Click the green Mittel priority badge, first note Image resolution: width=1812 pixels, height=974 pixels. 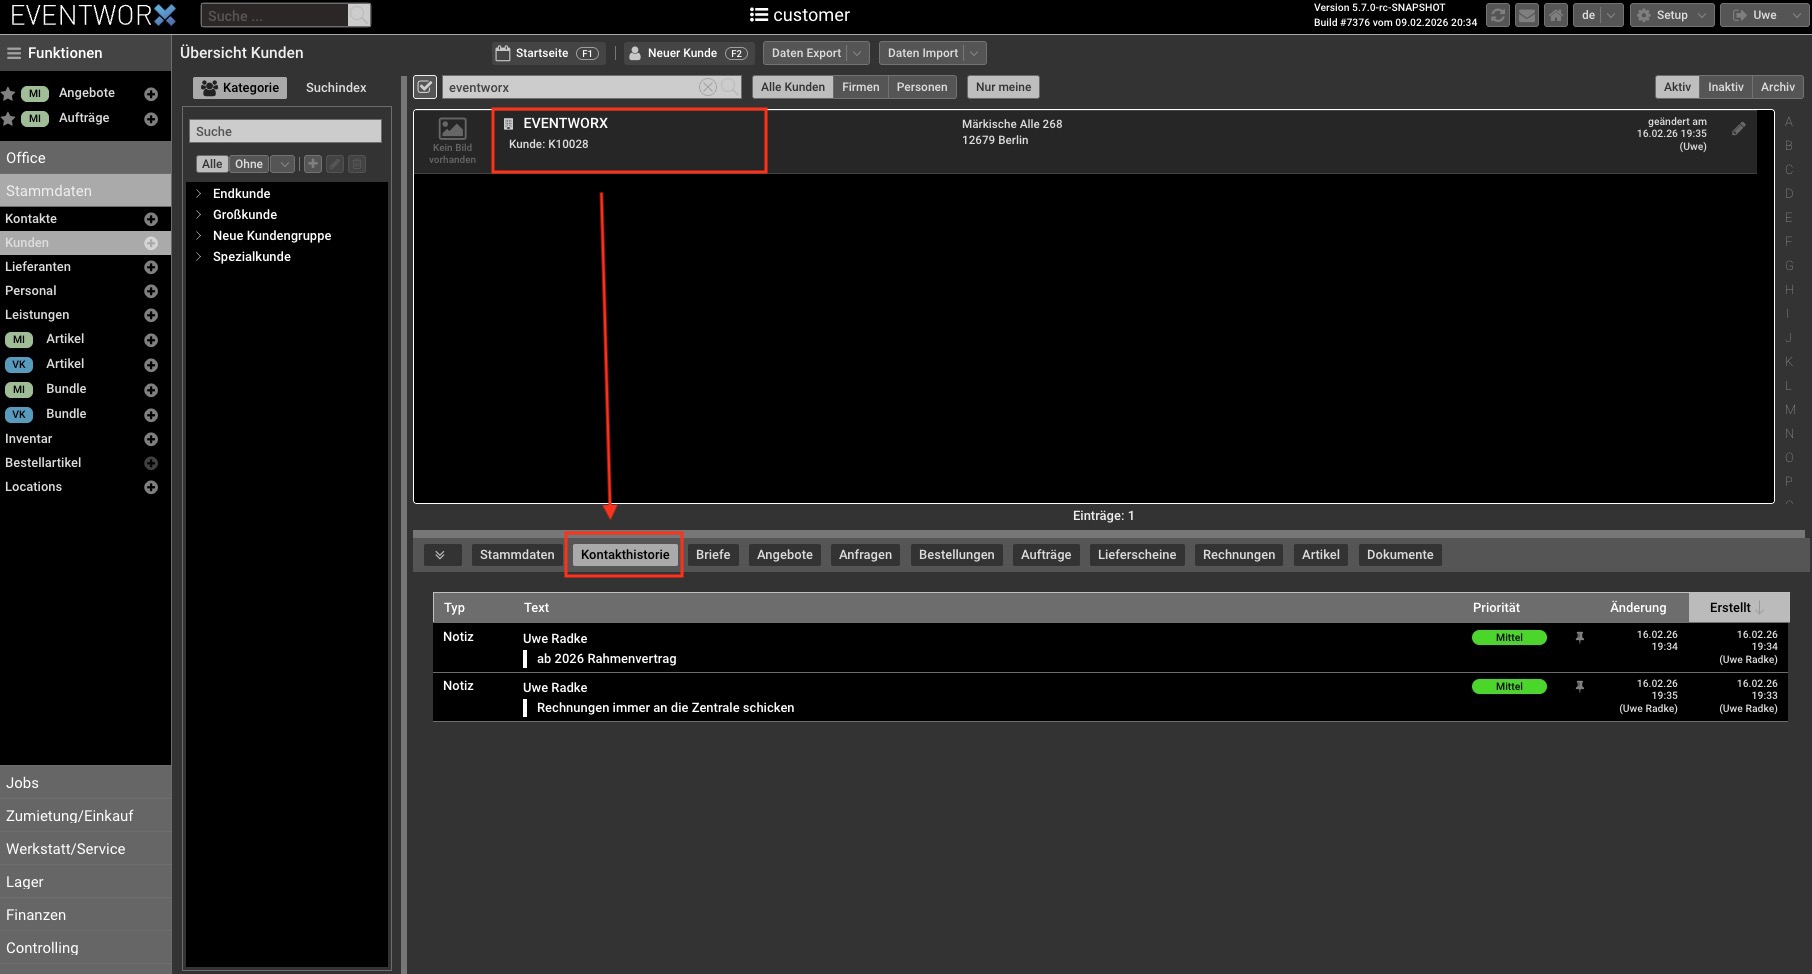(1508, 638)
